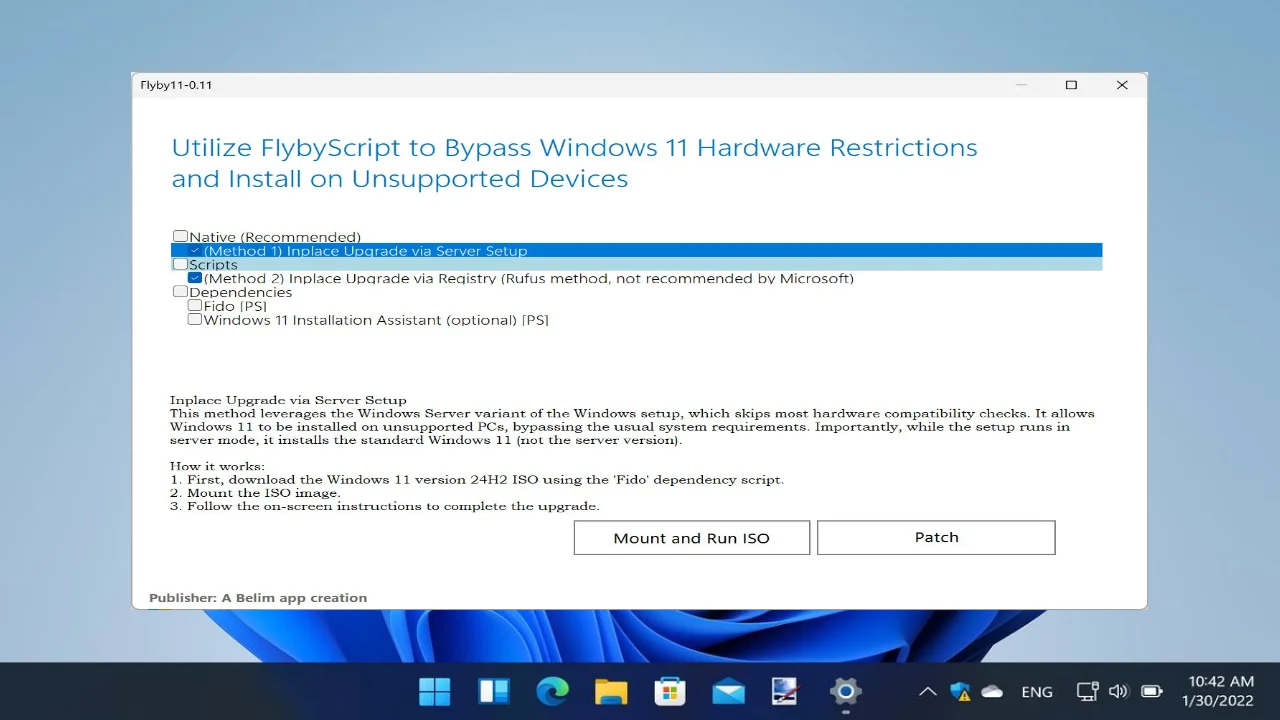
Task: Open Microsoft Store from the taskbar
Action: (x=669, y=691)
